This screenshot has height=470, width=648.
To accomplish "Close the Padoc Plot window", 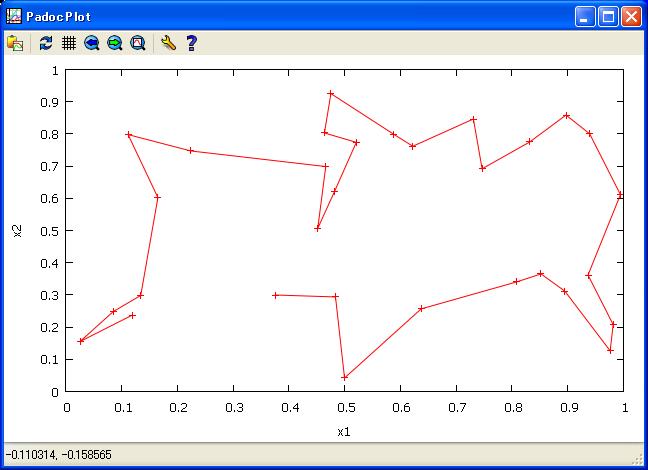I will (631, 16).
